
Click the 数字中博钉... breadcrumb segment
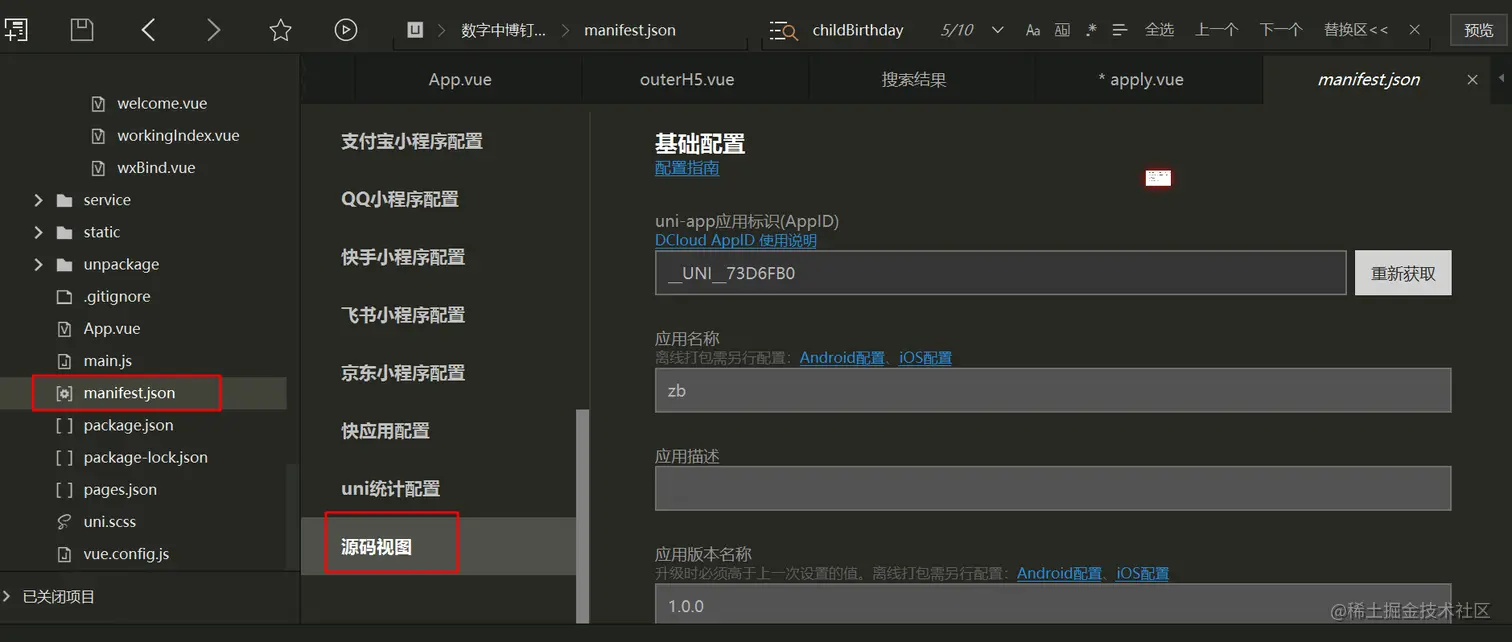(504, 30)
